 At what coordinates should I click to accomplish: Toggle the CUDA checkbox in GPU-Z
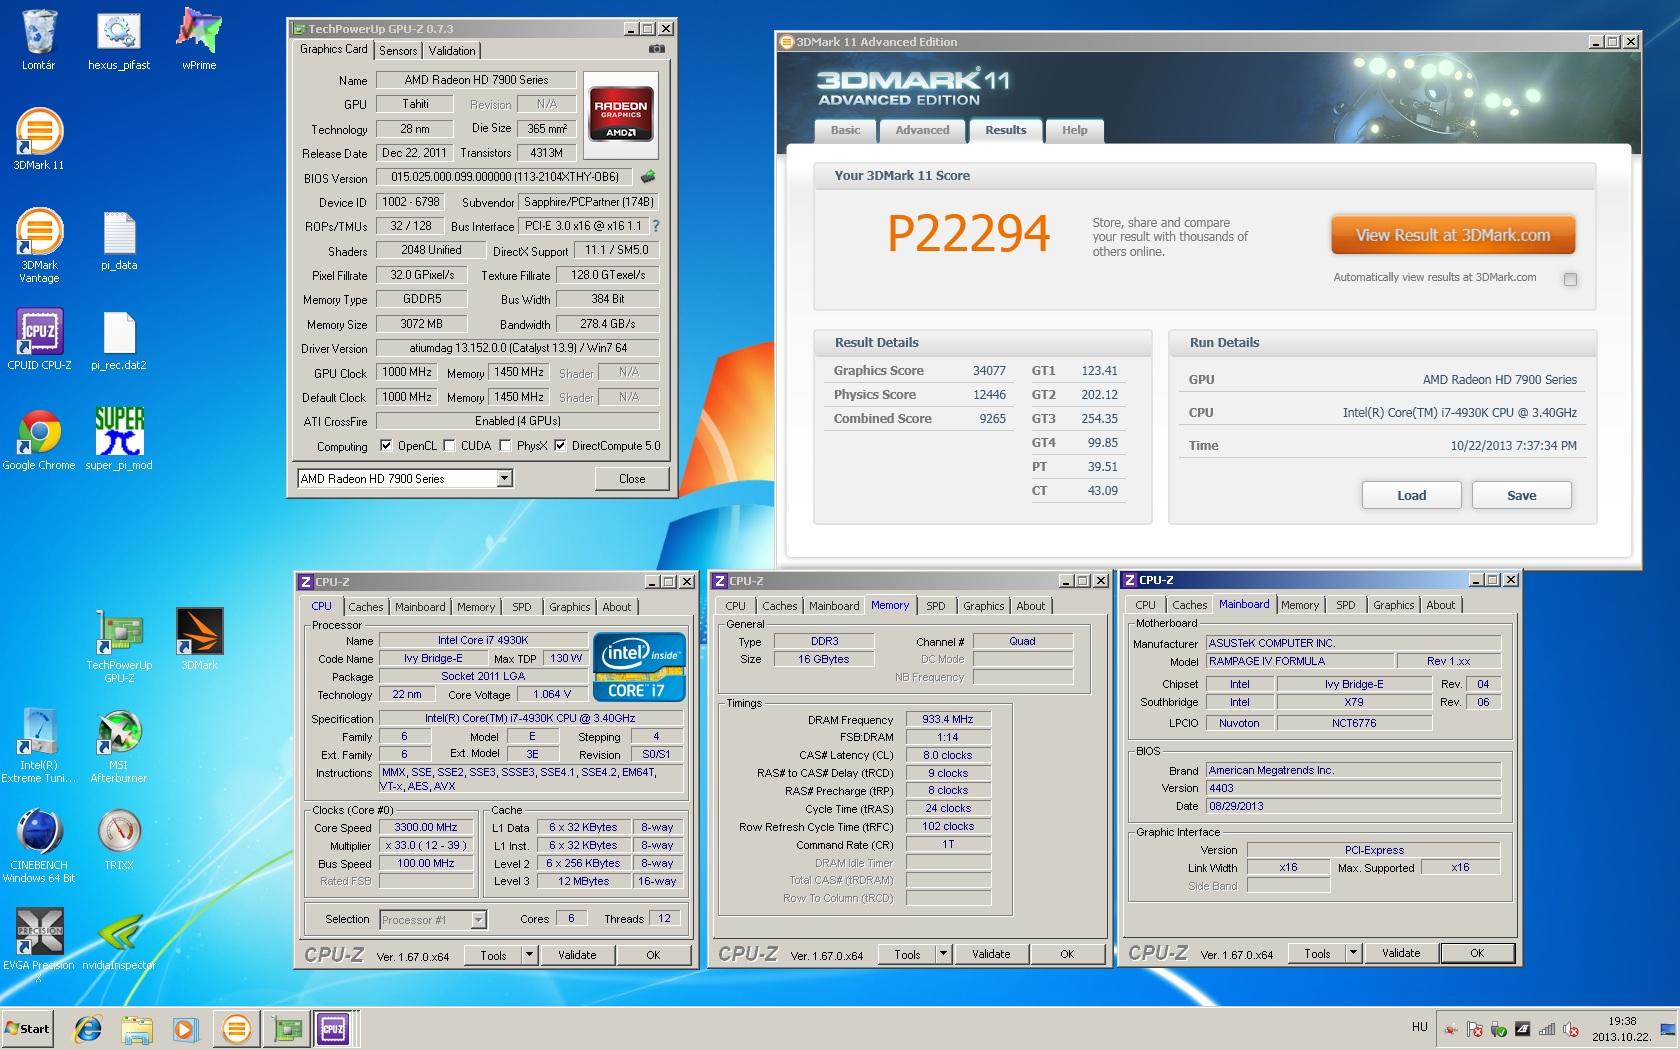(450, 446)
